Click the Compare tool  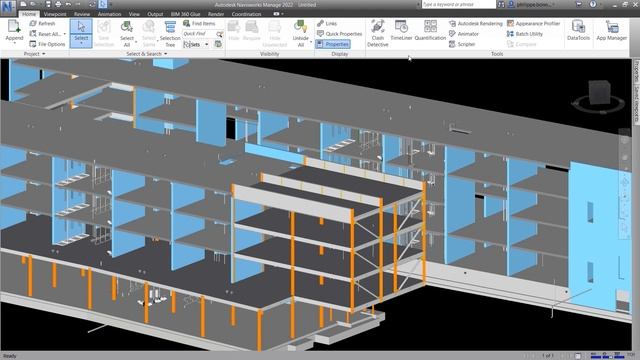[522, 44]
